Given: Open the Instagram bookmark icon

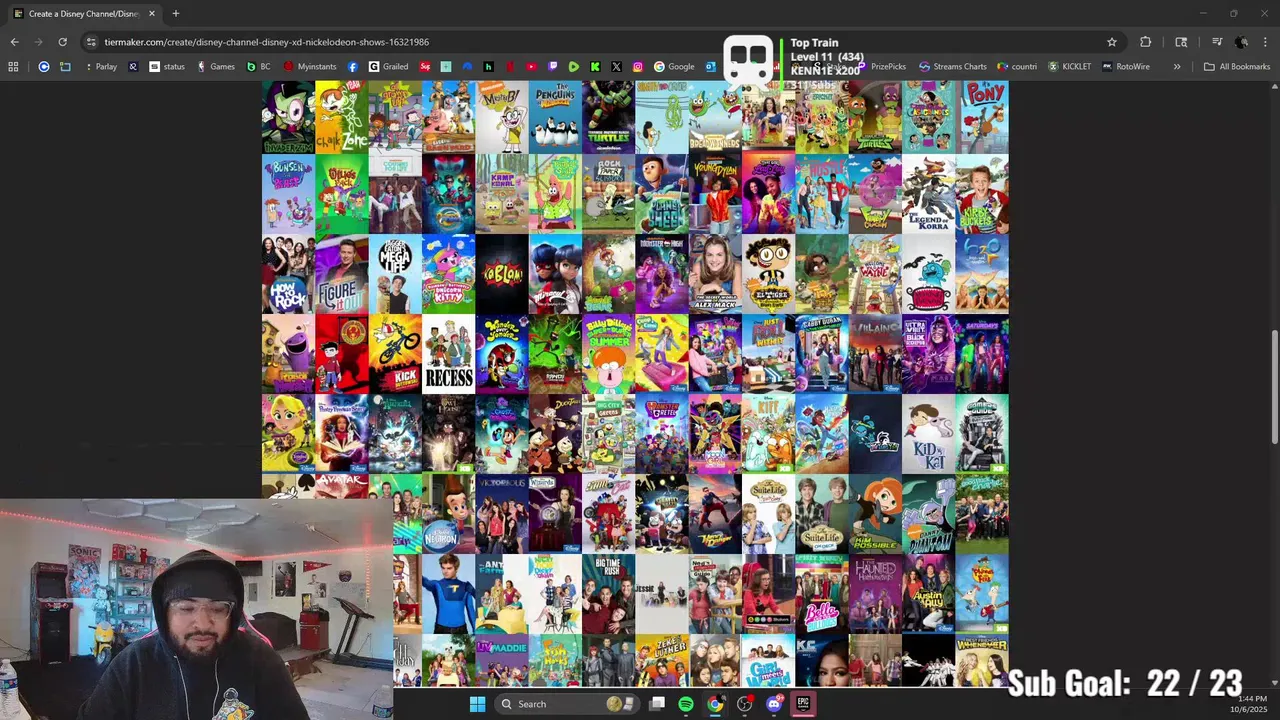Looking at the screenshot, I should pyautogui.click(x=638, y=67).
